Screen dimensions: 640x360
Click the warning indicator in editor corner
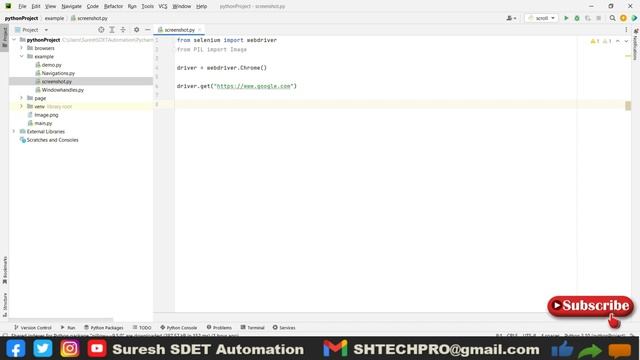pyautogui.click(x=595, y=41)
